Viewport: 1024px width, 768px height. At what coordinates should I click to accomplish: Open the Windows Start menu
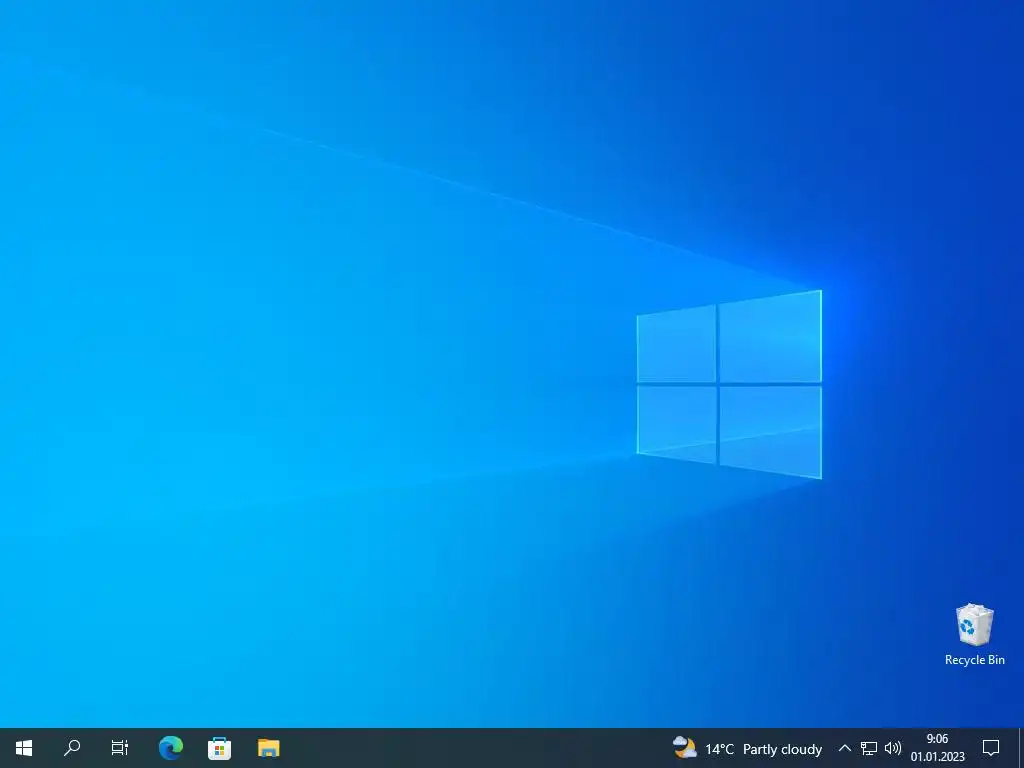pos(24,748)
